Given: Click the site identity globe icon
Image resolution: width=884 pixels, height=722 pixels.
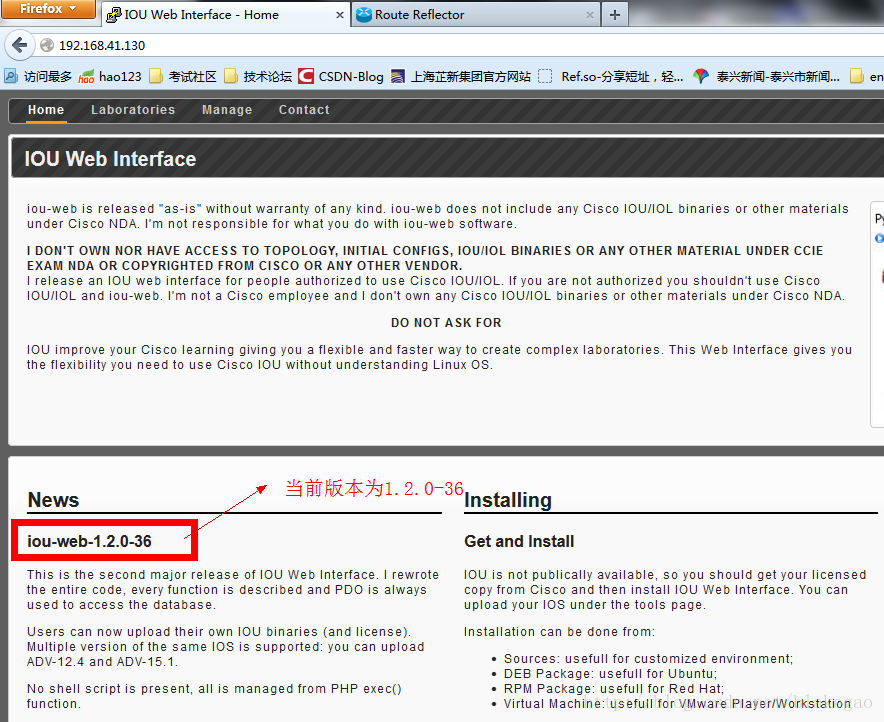Looking at the screenshot, I should [47, 45].
